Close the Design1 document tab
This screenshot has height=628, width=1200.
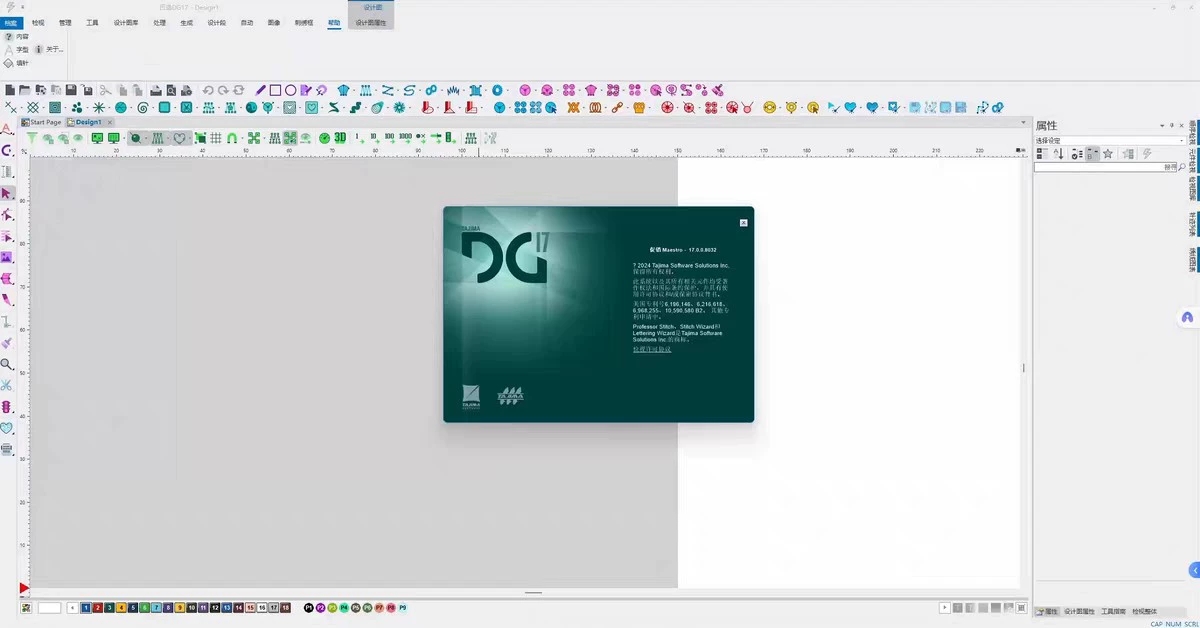pos(110,122)
